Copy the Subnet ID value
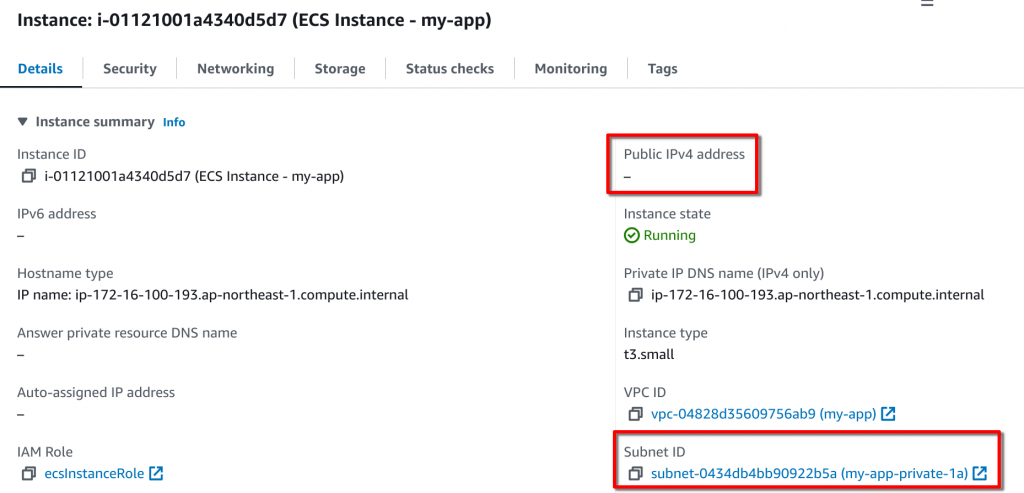Viewport: 1024px width, 493px height. (x=634, y=473)
